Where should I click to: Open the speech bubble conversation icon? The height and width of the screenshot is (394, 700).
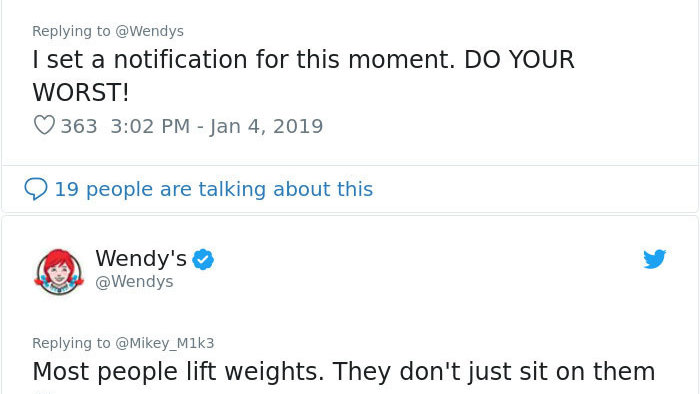[36, 189]
